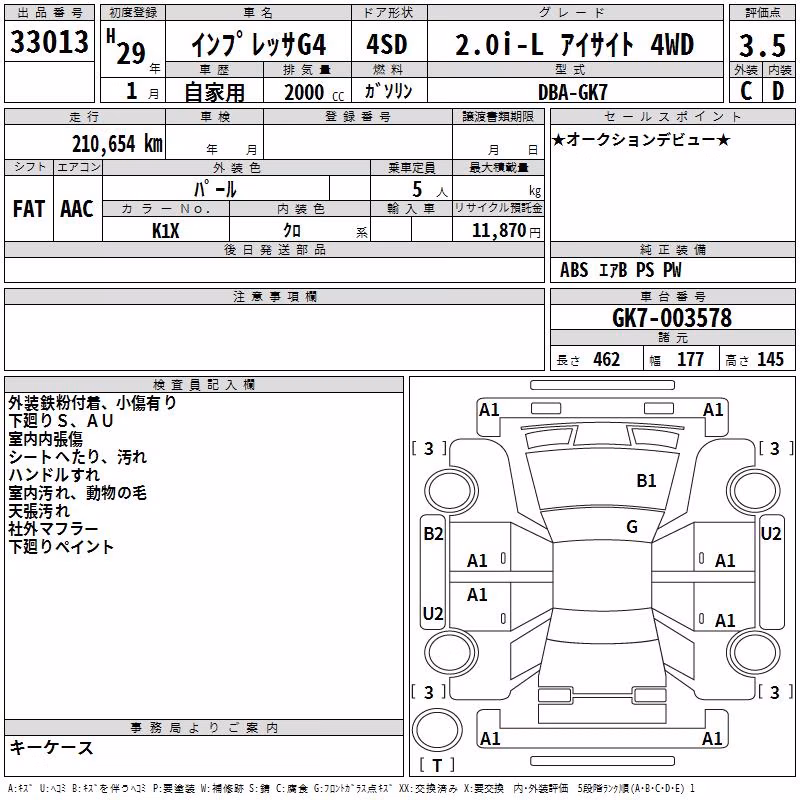Click inspector note ハンドルすれ
This screenshot has height=800, width=800.
pyautogui.click(x=54, y=474)
